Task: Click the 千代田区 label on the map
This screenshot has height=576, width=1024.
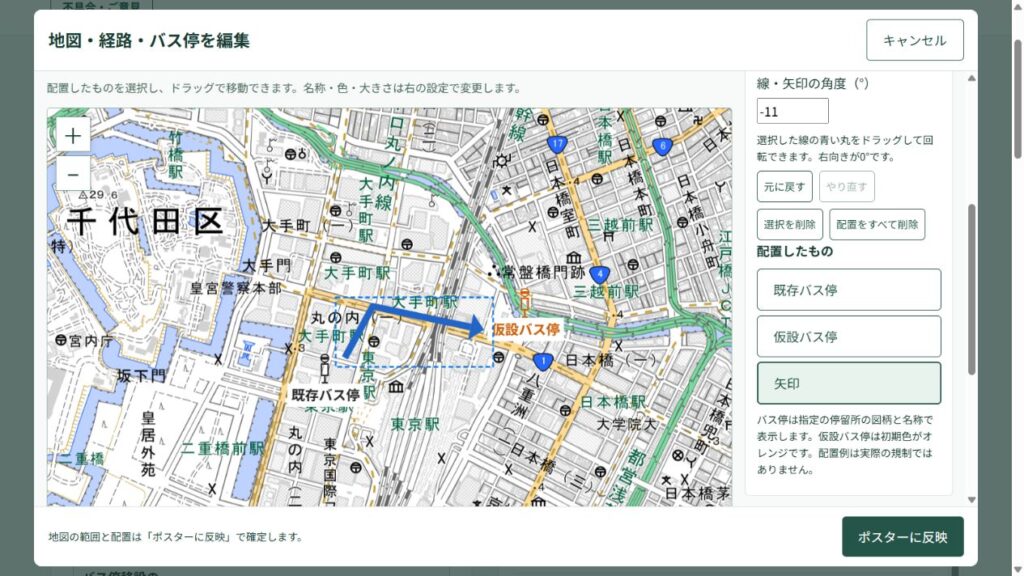Action: pyautogui.click(x=145, y=221)
